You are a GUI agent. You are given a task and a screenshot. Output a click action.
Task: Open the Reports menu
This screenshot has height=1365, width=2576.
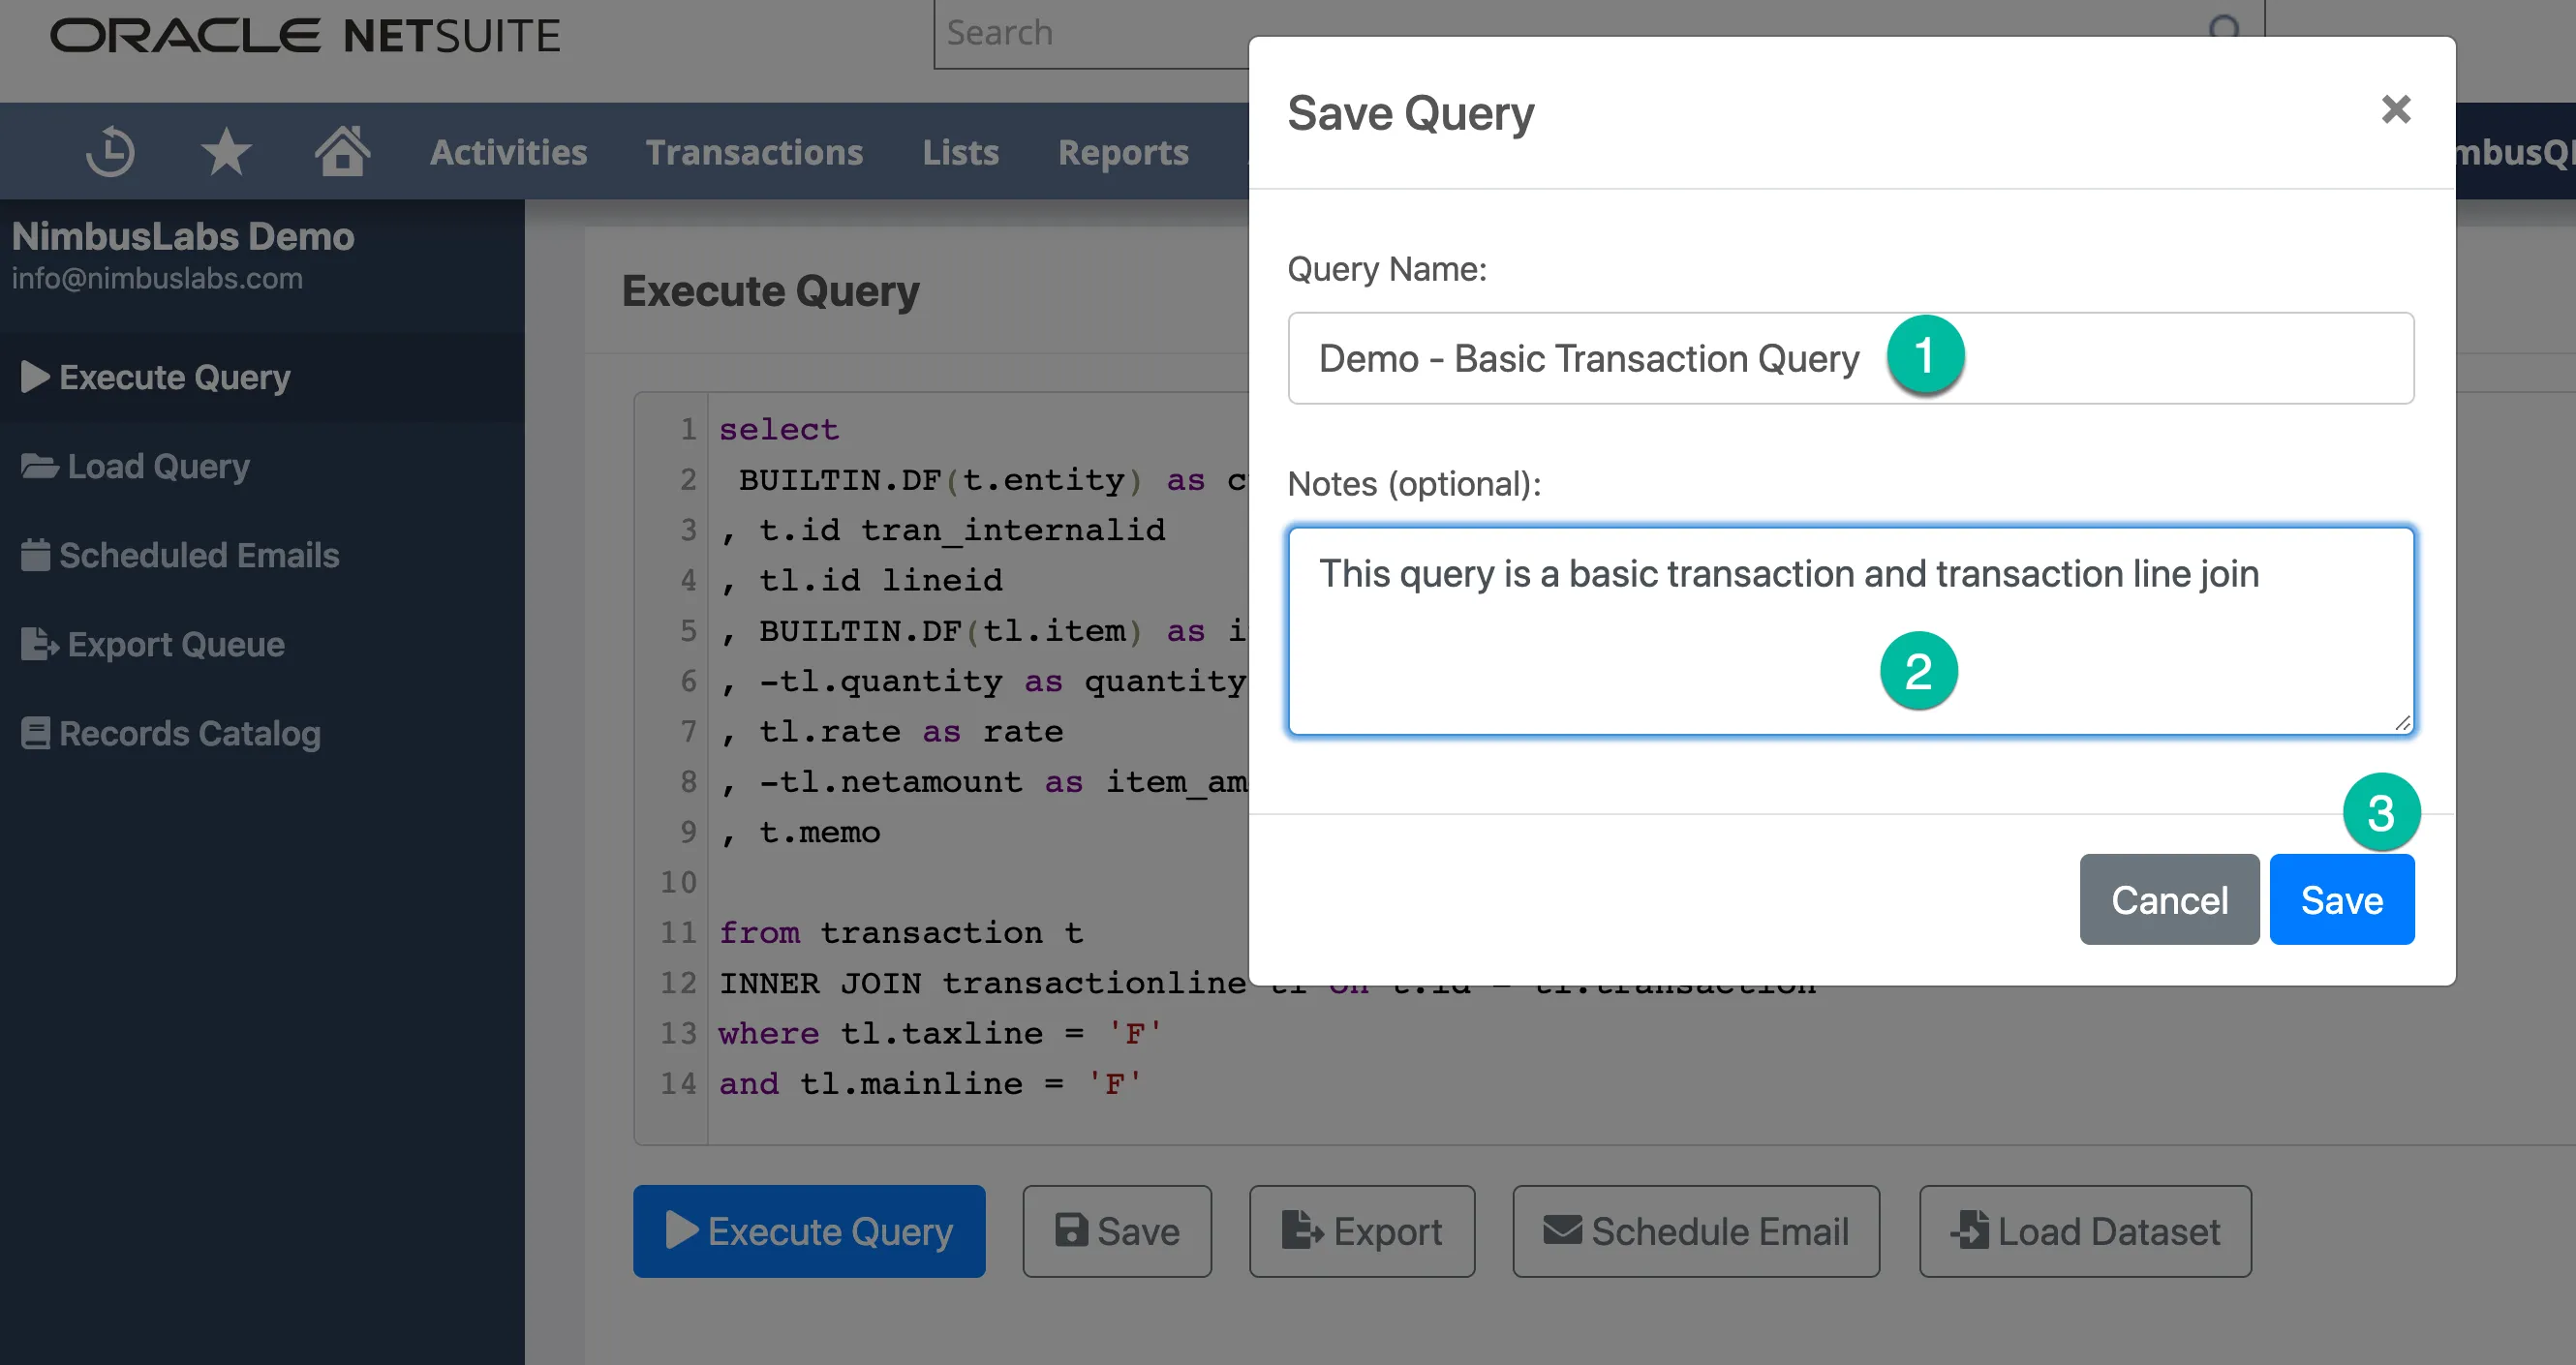tap(1123, 152)
